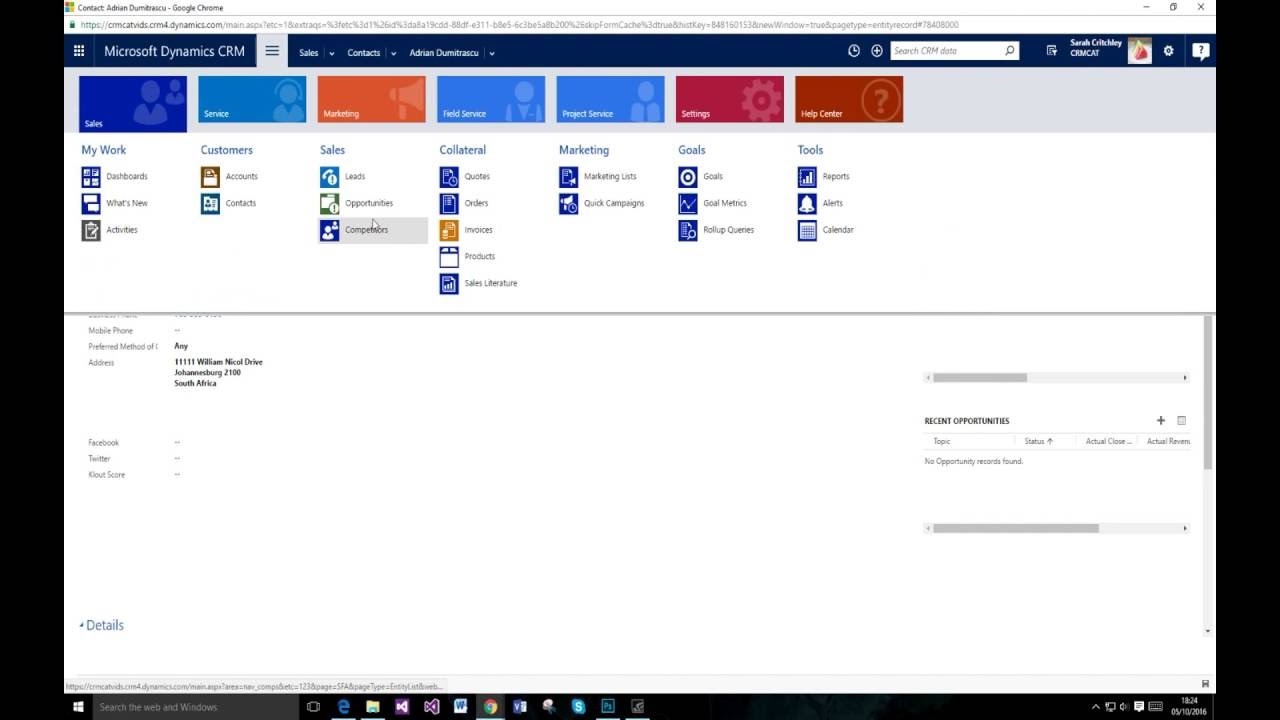Open the Sarah Critchley user profile
Screen dimensions: 1280x720
pos(1110,51)
